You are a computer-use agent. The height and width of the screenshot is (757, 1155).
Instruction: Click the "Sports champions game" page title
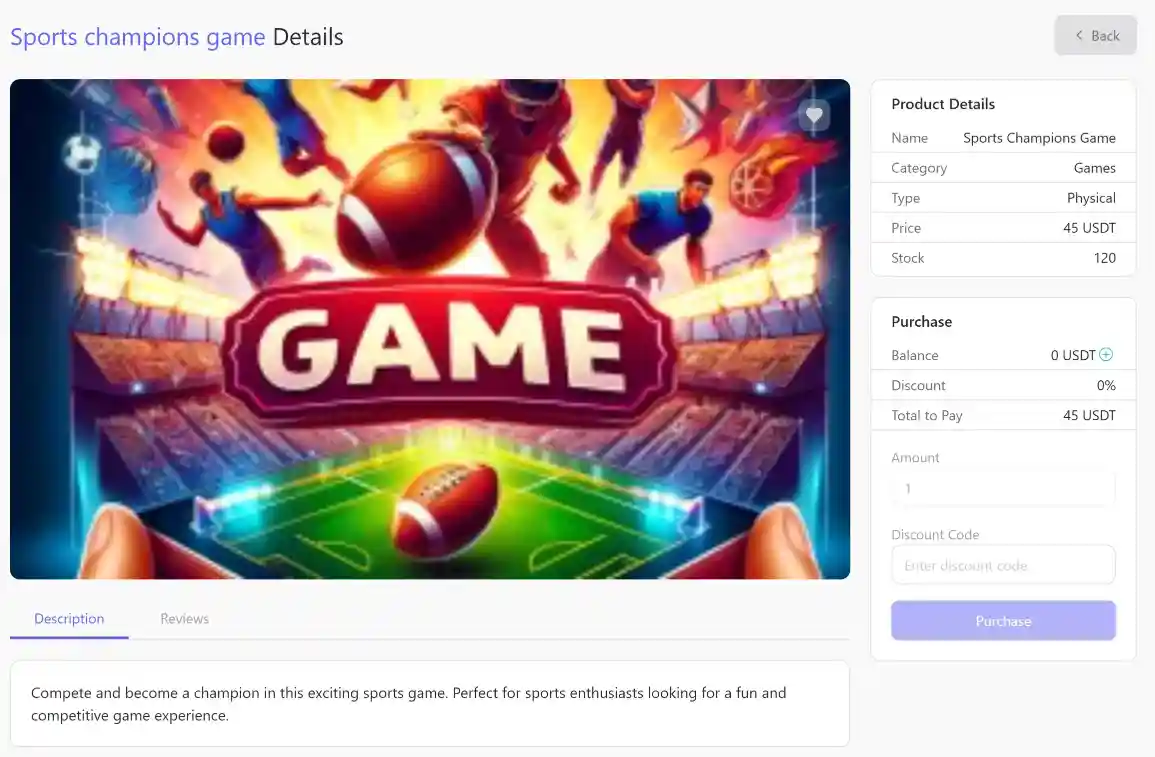(x=138, y=38)
